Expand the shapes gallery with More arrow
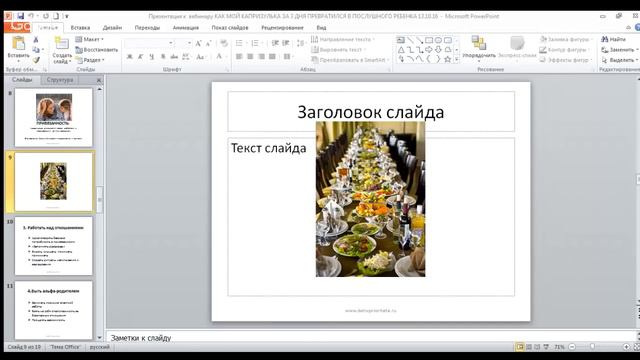The width and height of the screenshot is (640, 360). pos(456,60)
